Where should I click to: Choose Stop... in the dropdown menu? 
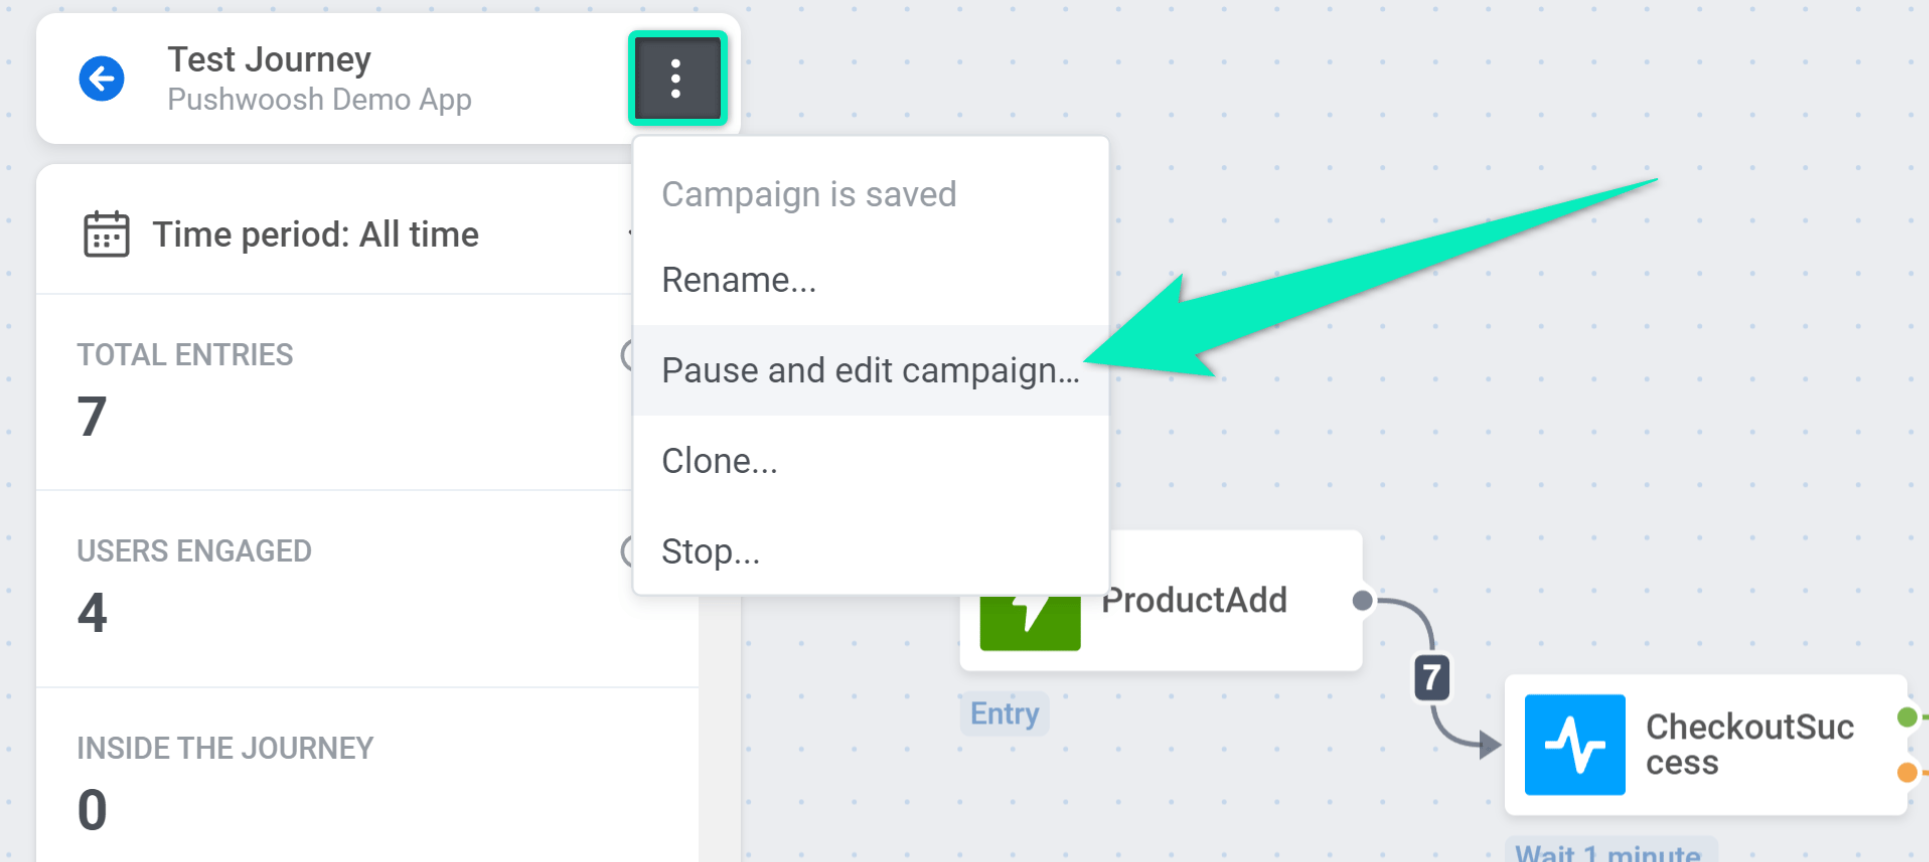point(710,552)
